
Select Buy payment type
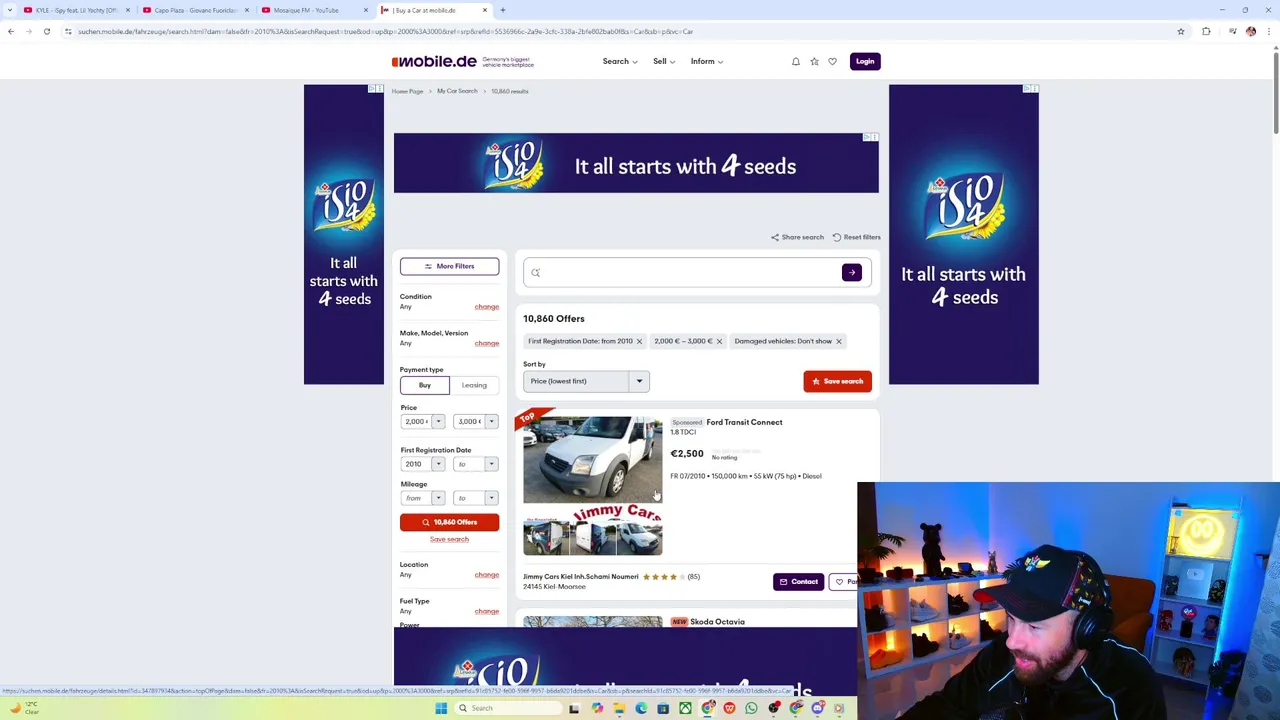(425, 385)
